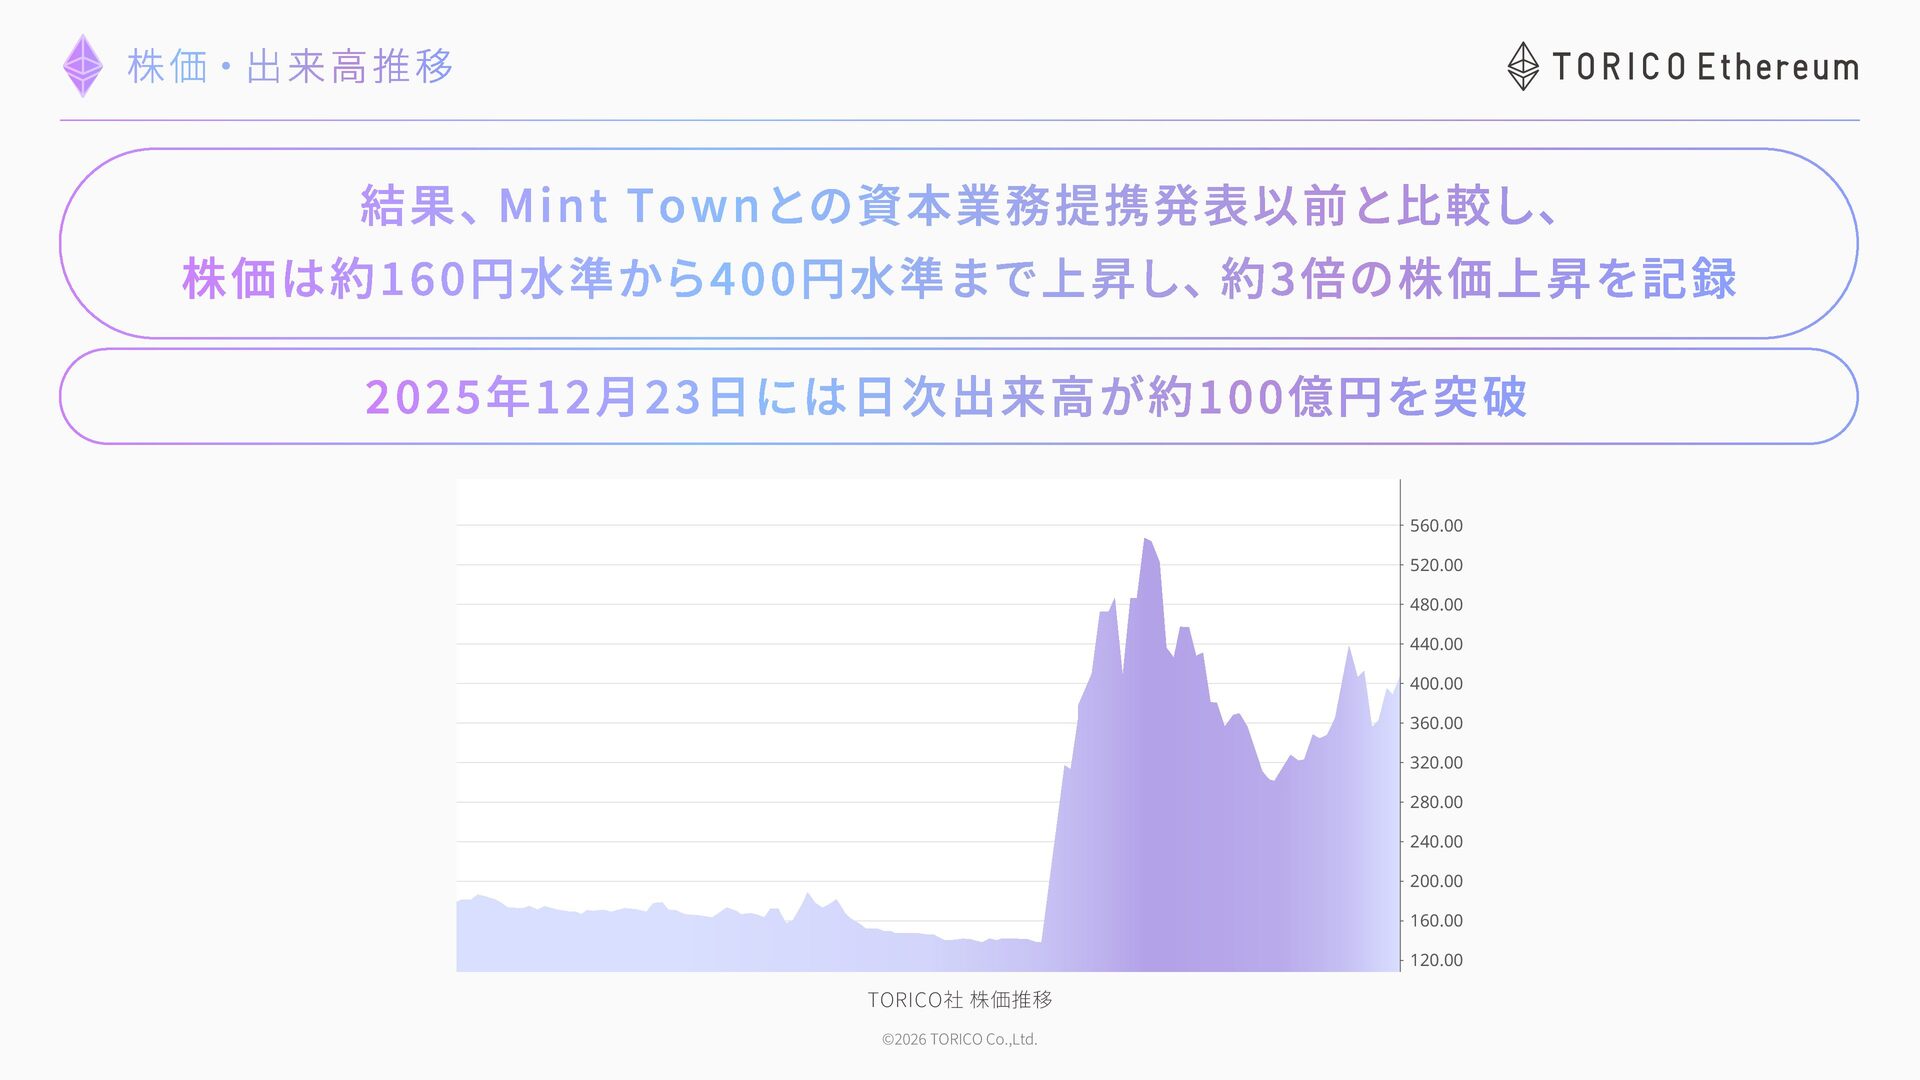Click the 120.00 axis label
1920x1080 pixels.
coord(1435,960)
